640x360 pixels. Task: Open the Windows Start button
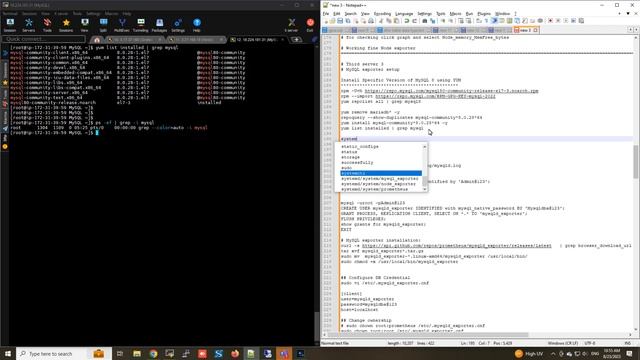[8, 353]
